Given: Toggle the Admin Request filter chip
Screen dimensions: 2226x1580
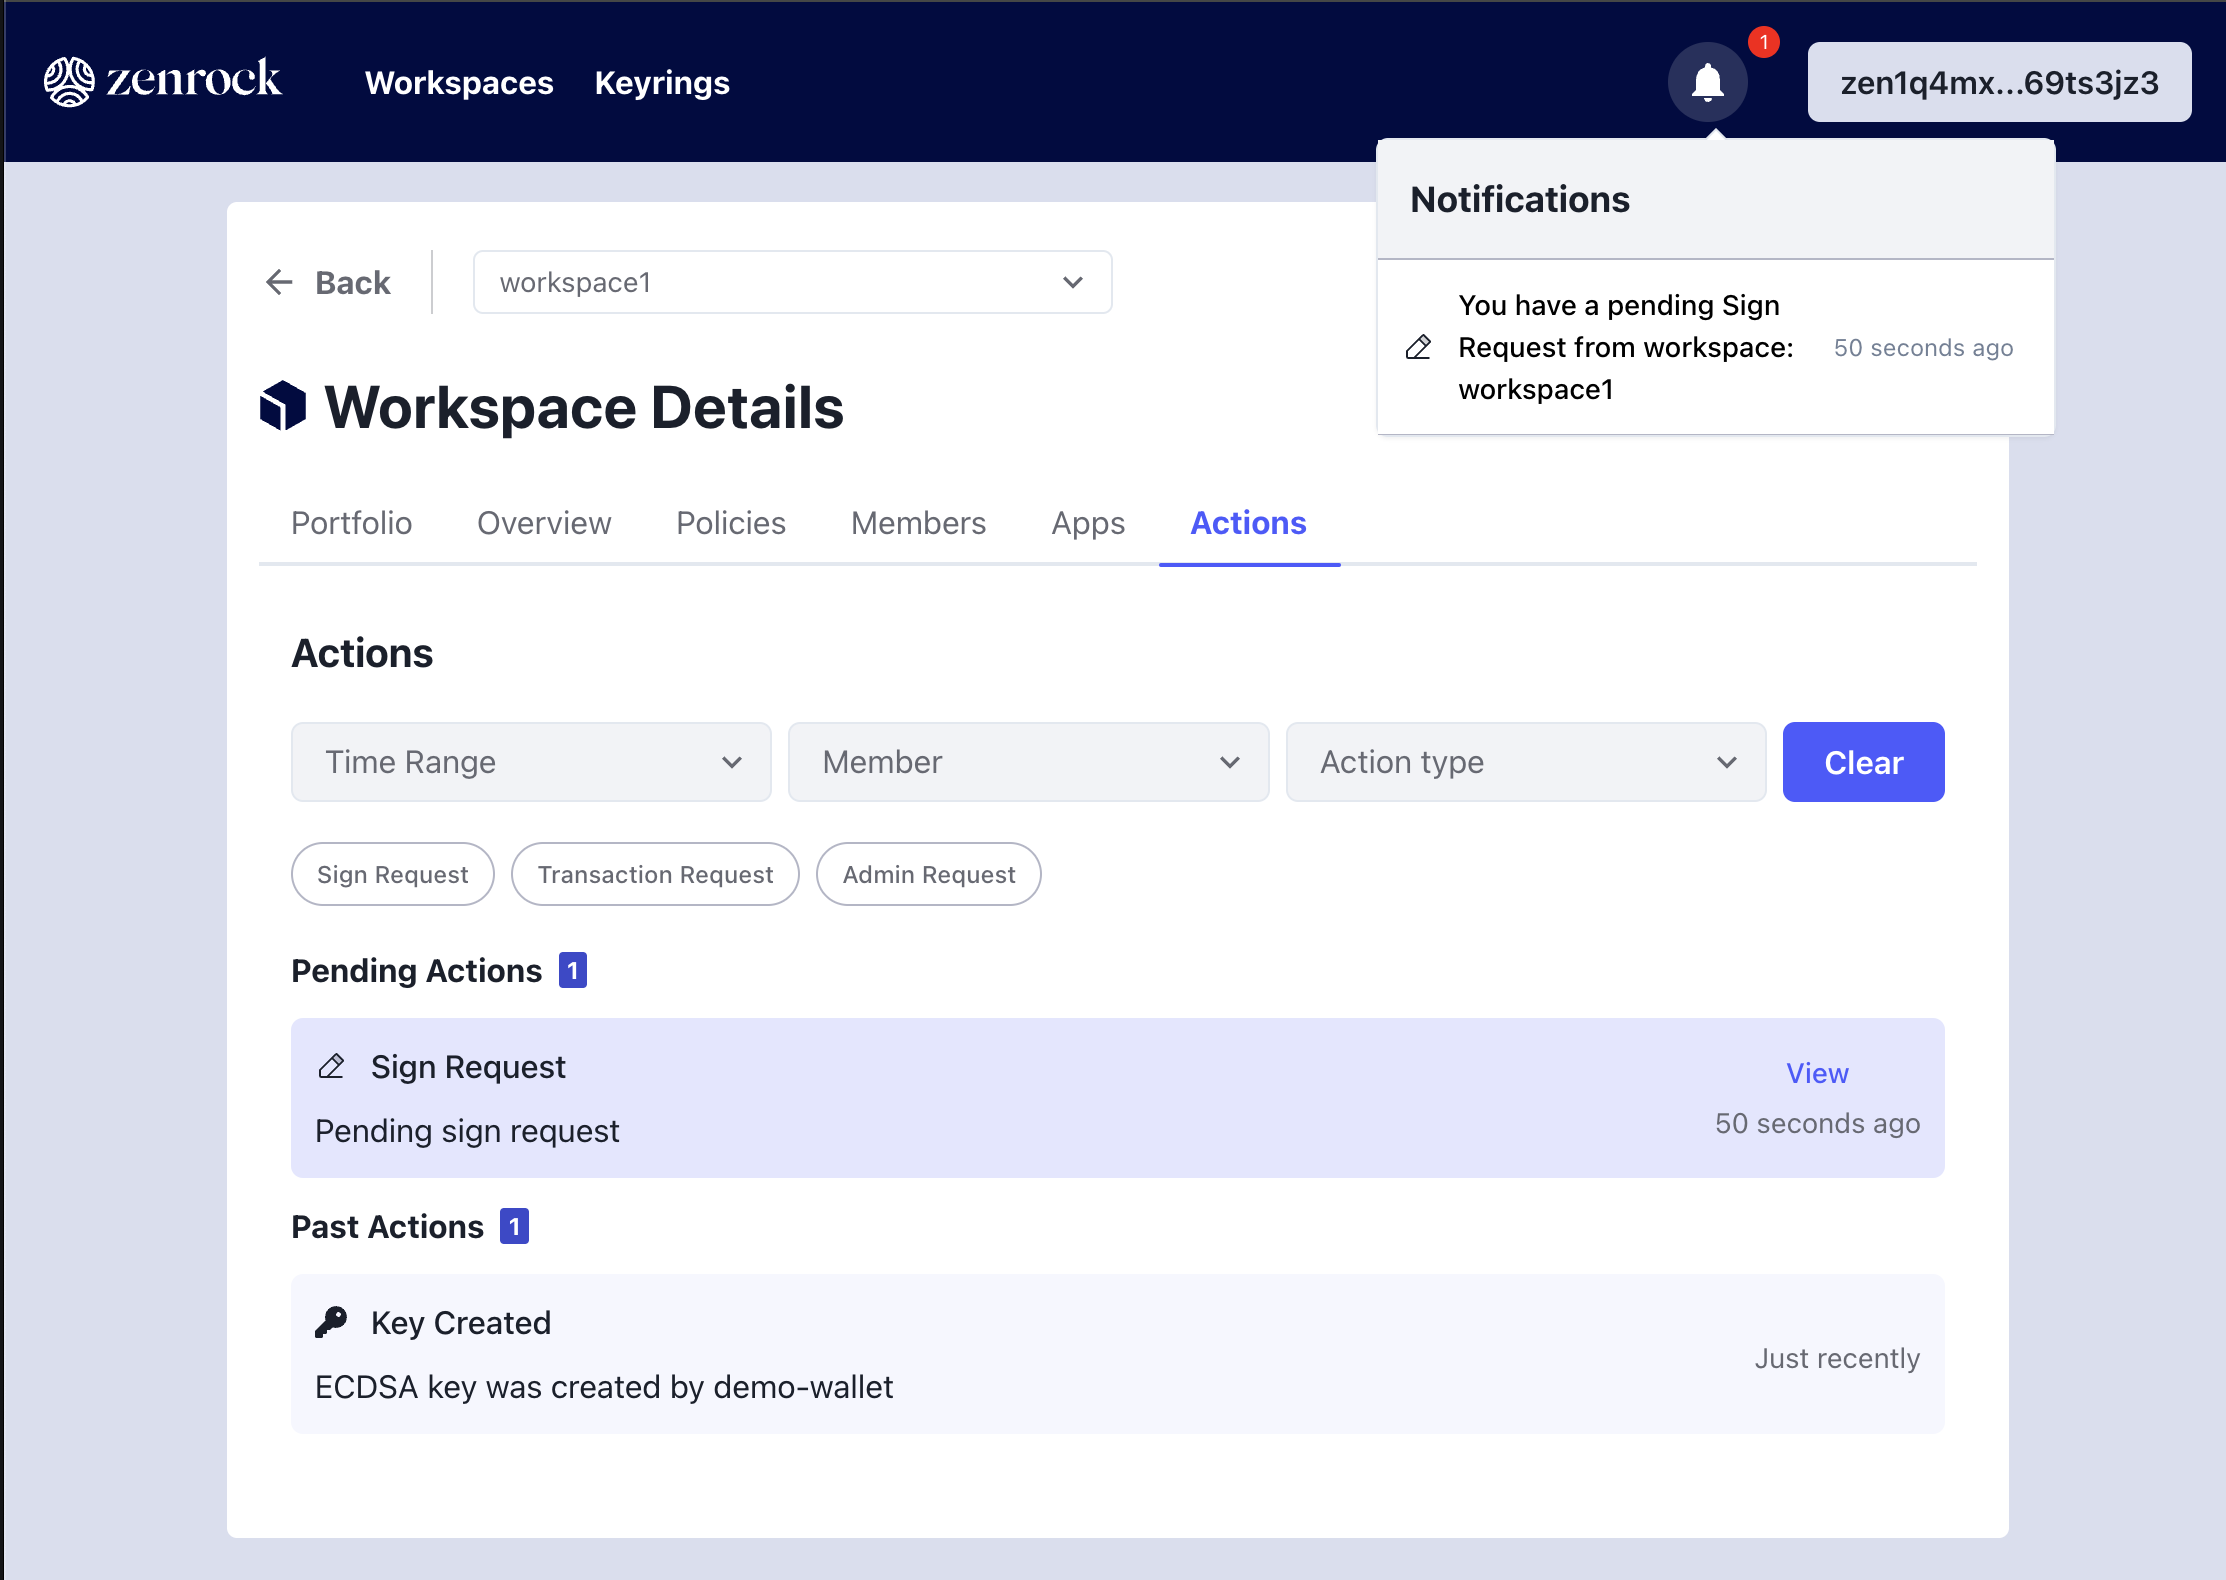Looking at the screenshot, I should (929, 874).
